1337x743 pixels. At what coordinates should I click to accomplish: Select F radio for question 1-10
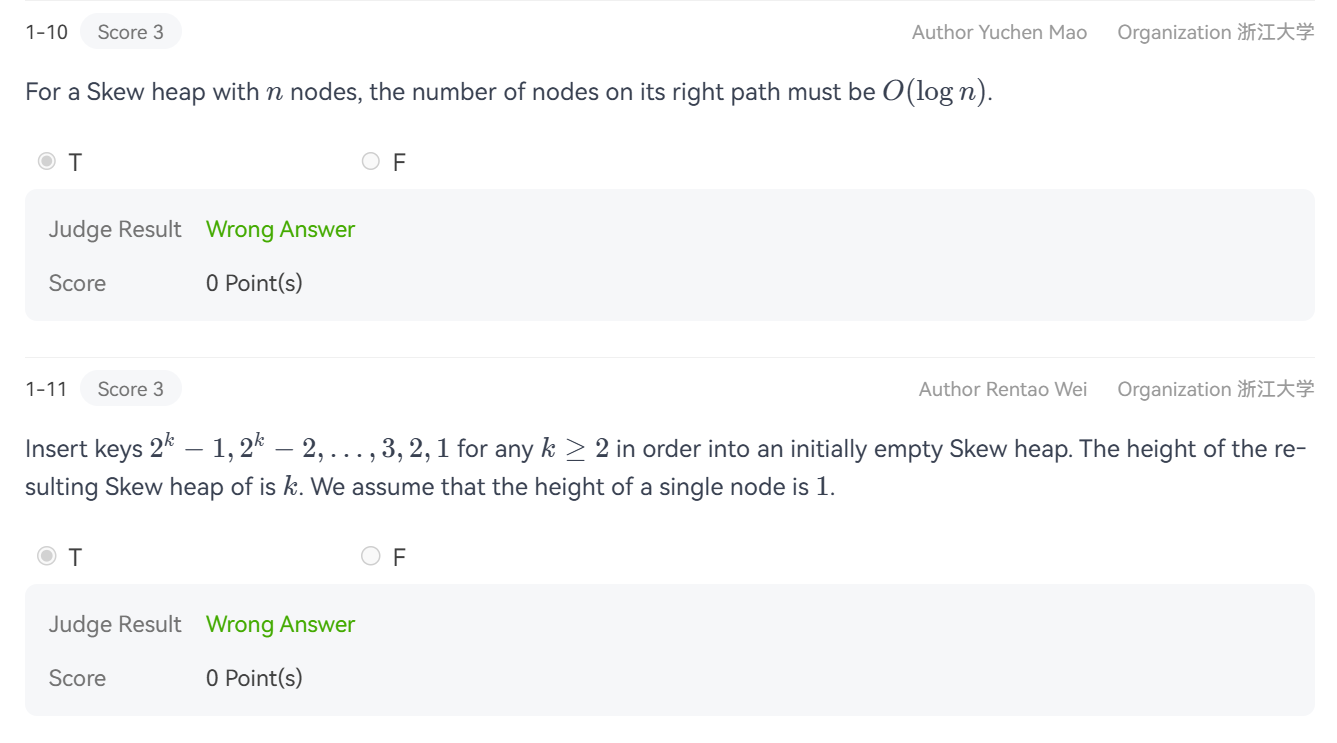coord(371,161)
